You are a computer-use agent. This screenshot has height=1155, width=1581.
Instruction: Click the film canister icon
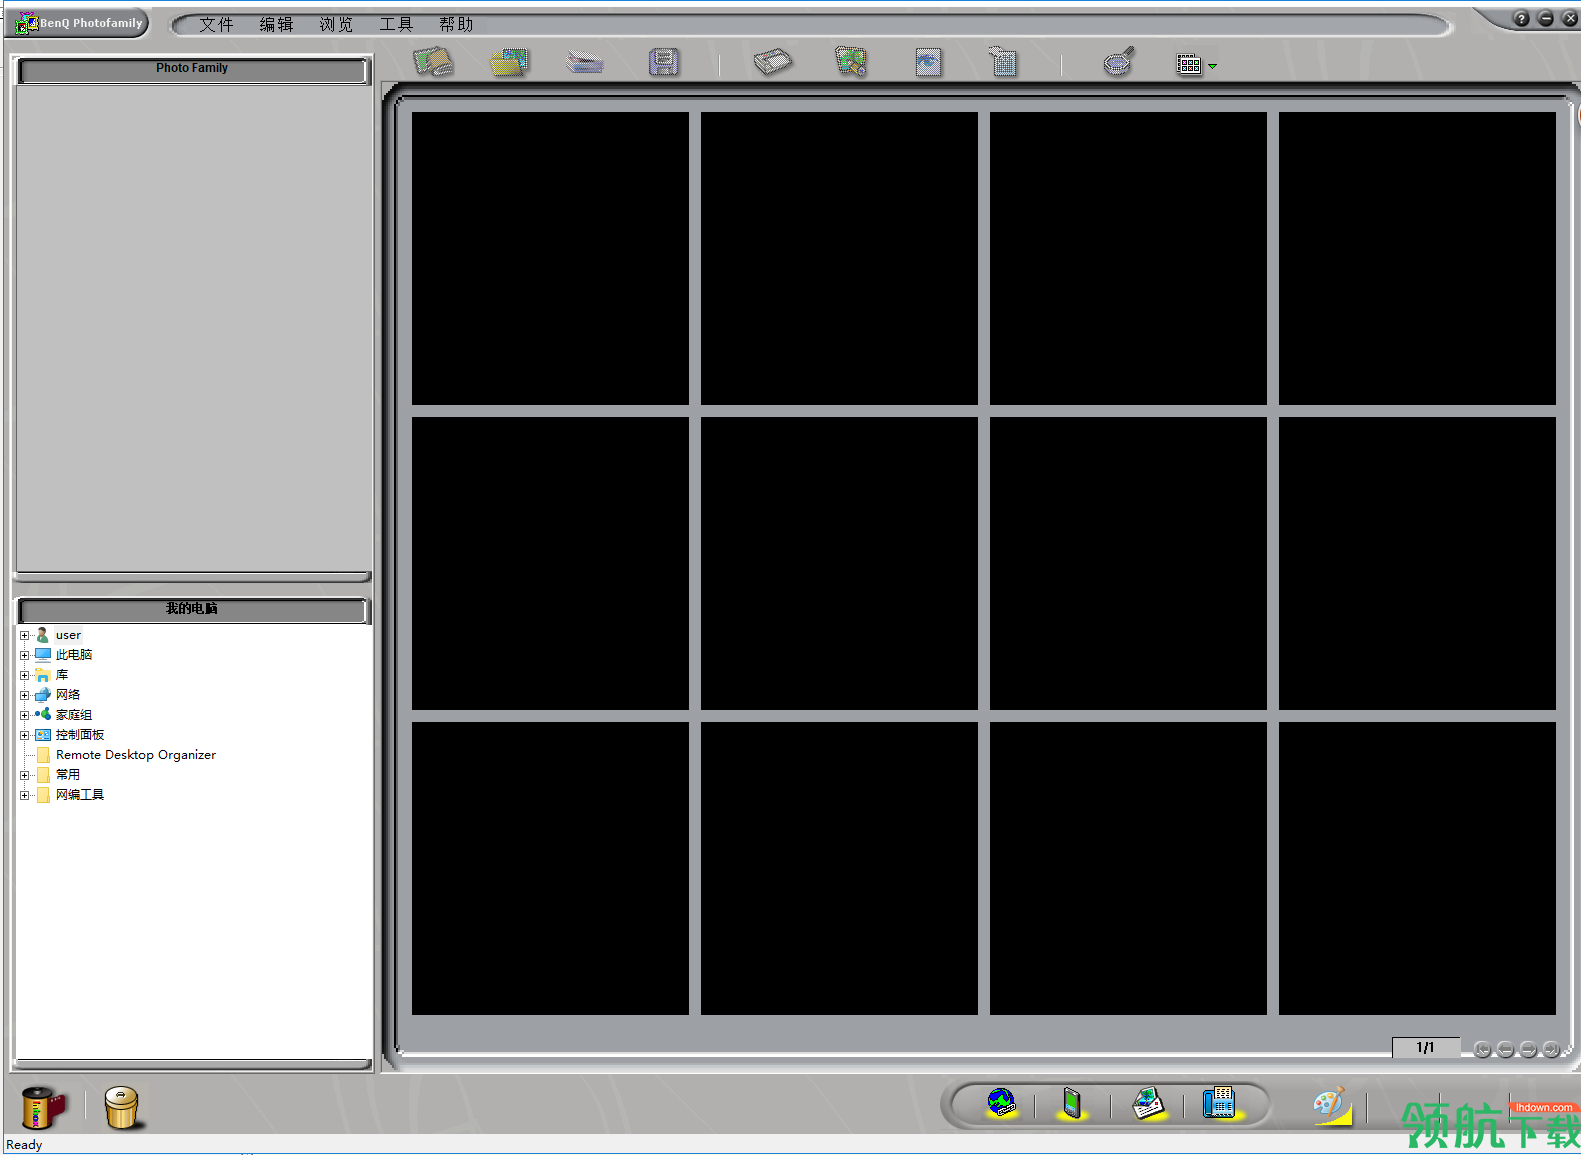click(43, 1107)
